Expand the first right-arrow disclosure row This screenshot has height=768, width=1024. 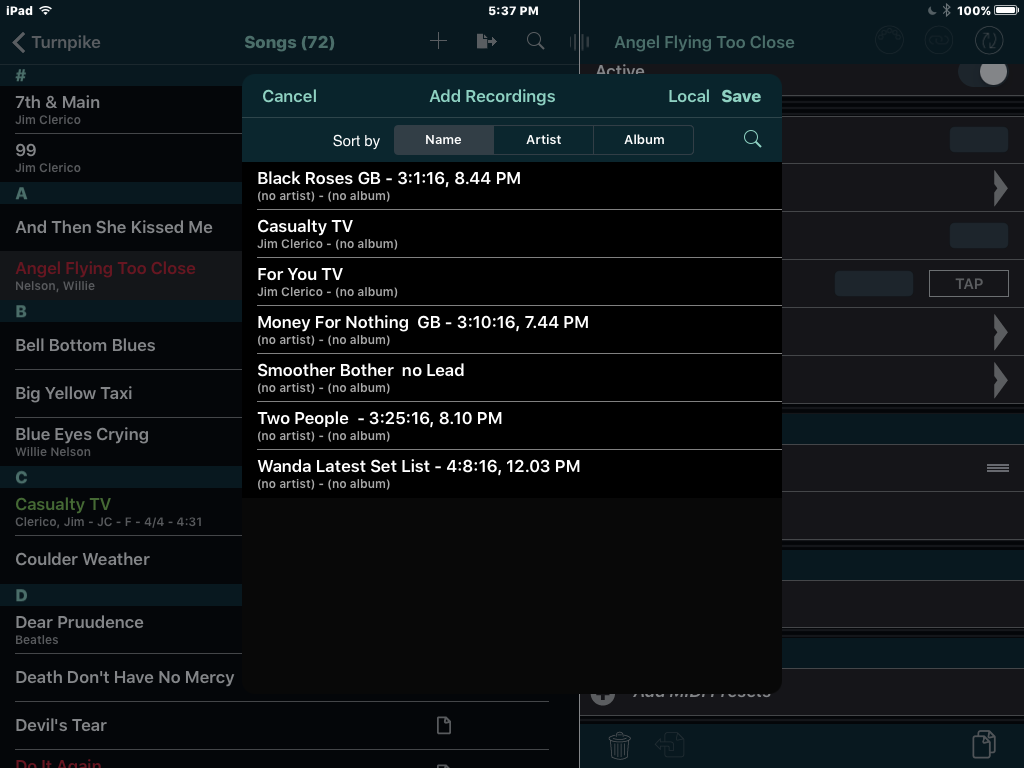999,187
